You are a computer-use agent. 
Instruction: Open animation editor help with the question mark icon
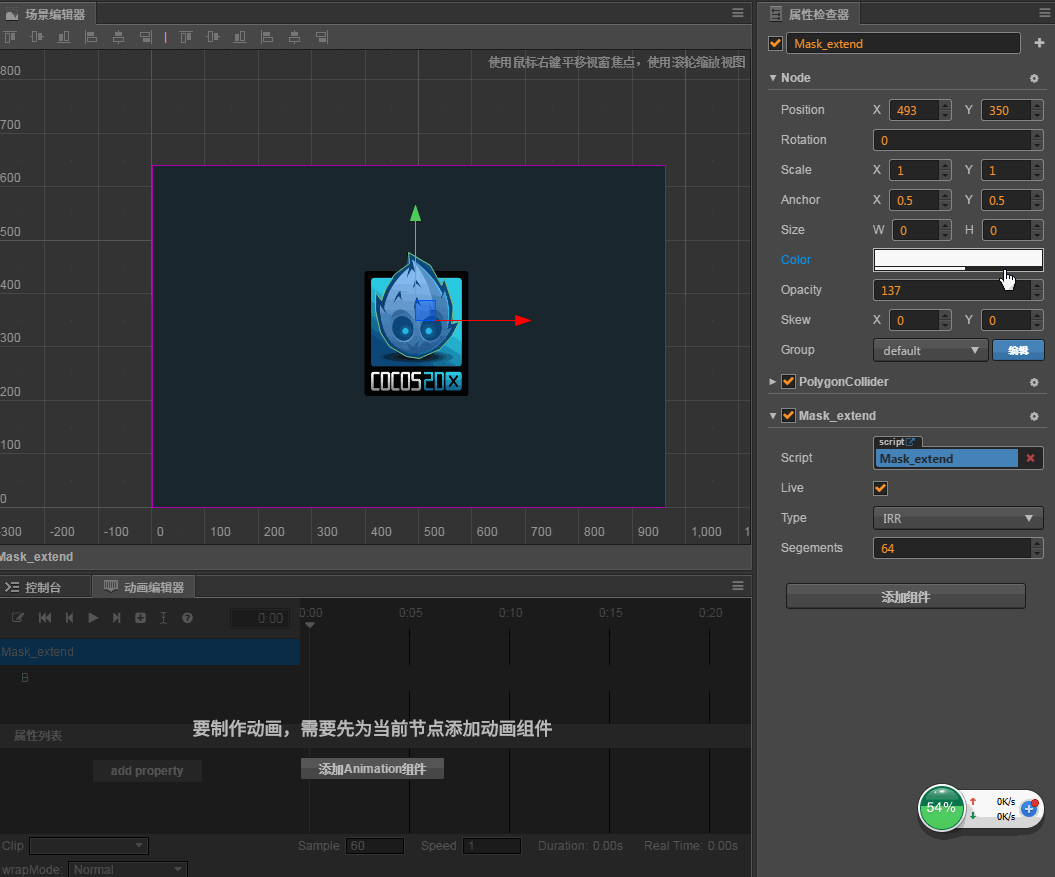coord(187,618)
